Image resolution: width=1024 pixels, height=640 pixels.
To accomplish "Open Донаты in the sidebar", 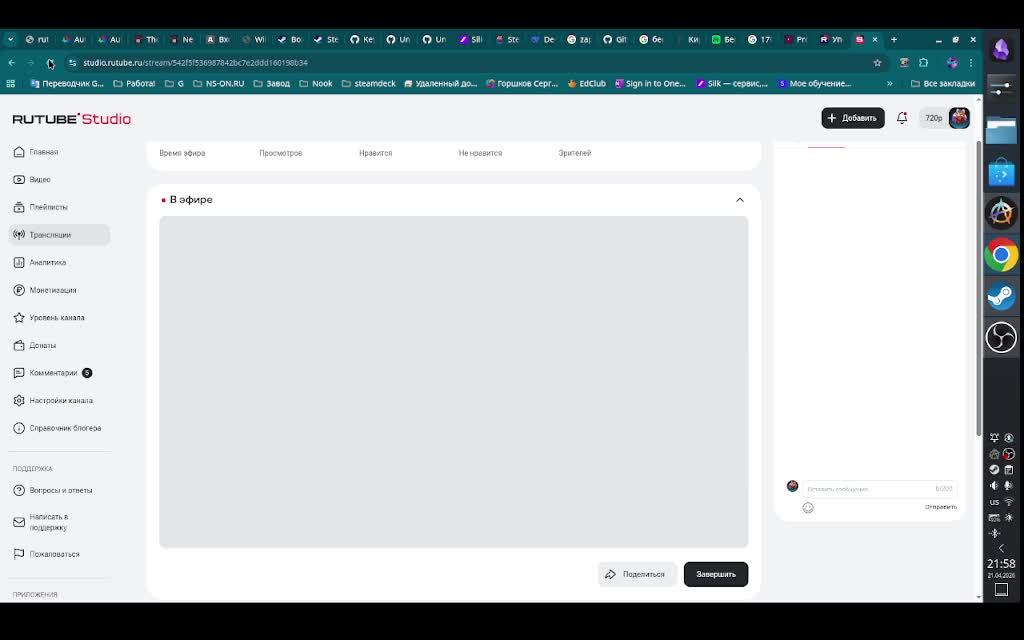I will (35, 345).
